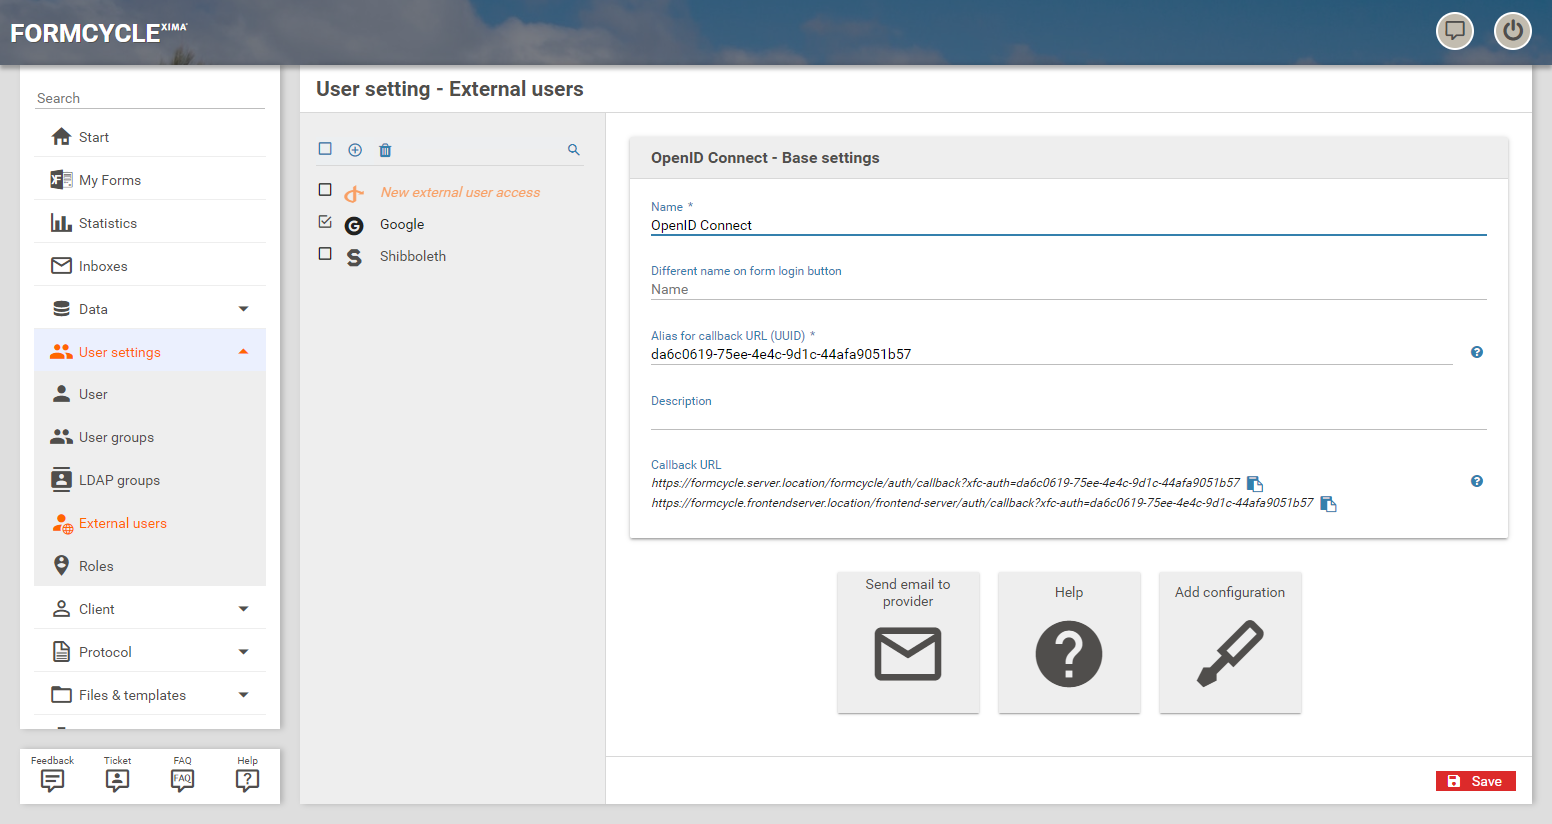
Task: Click the power logout icon
Action: [1512, 31]
